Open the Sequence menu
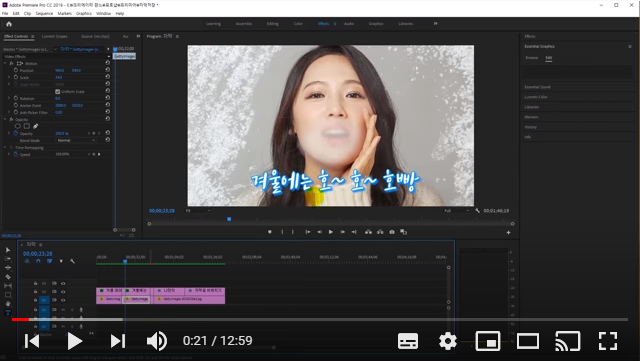This screenshot has height=361, width=640. (44, 13)
